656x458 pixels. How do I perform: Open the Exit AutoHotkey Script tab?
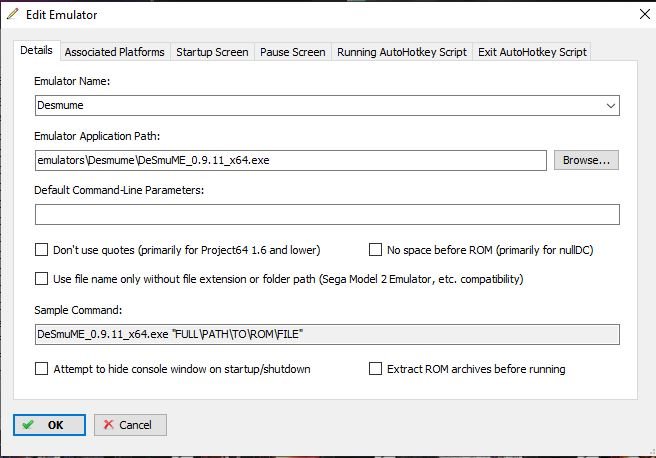[532, 52]
